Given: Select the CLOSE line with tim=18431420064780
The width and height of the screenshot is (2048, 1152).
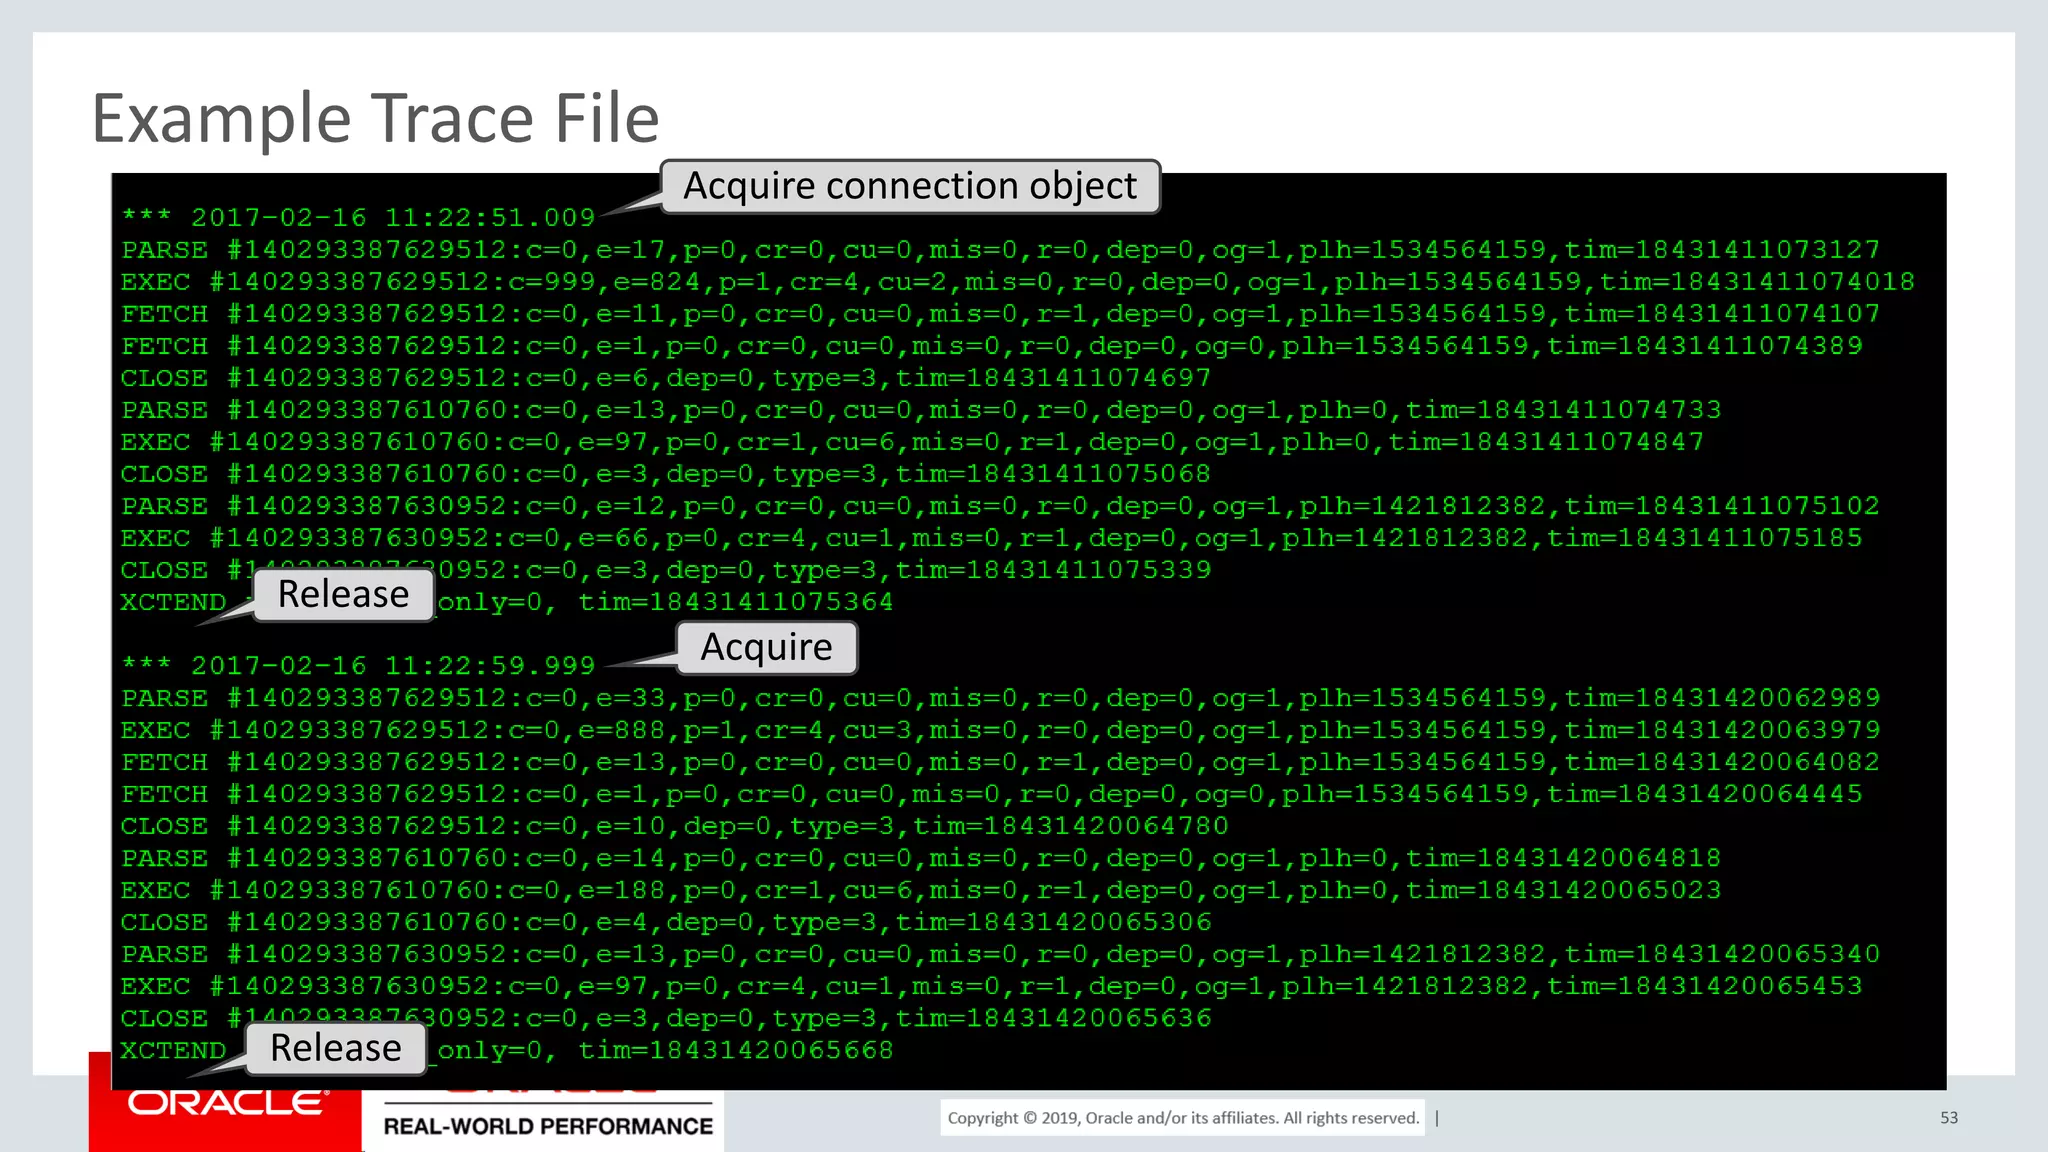Looking at the screenshot, I should point(675,825).
